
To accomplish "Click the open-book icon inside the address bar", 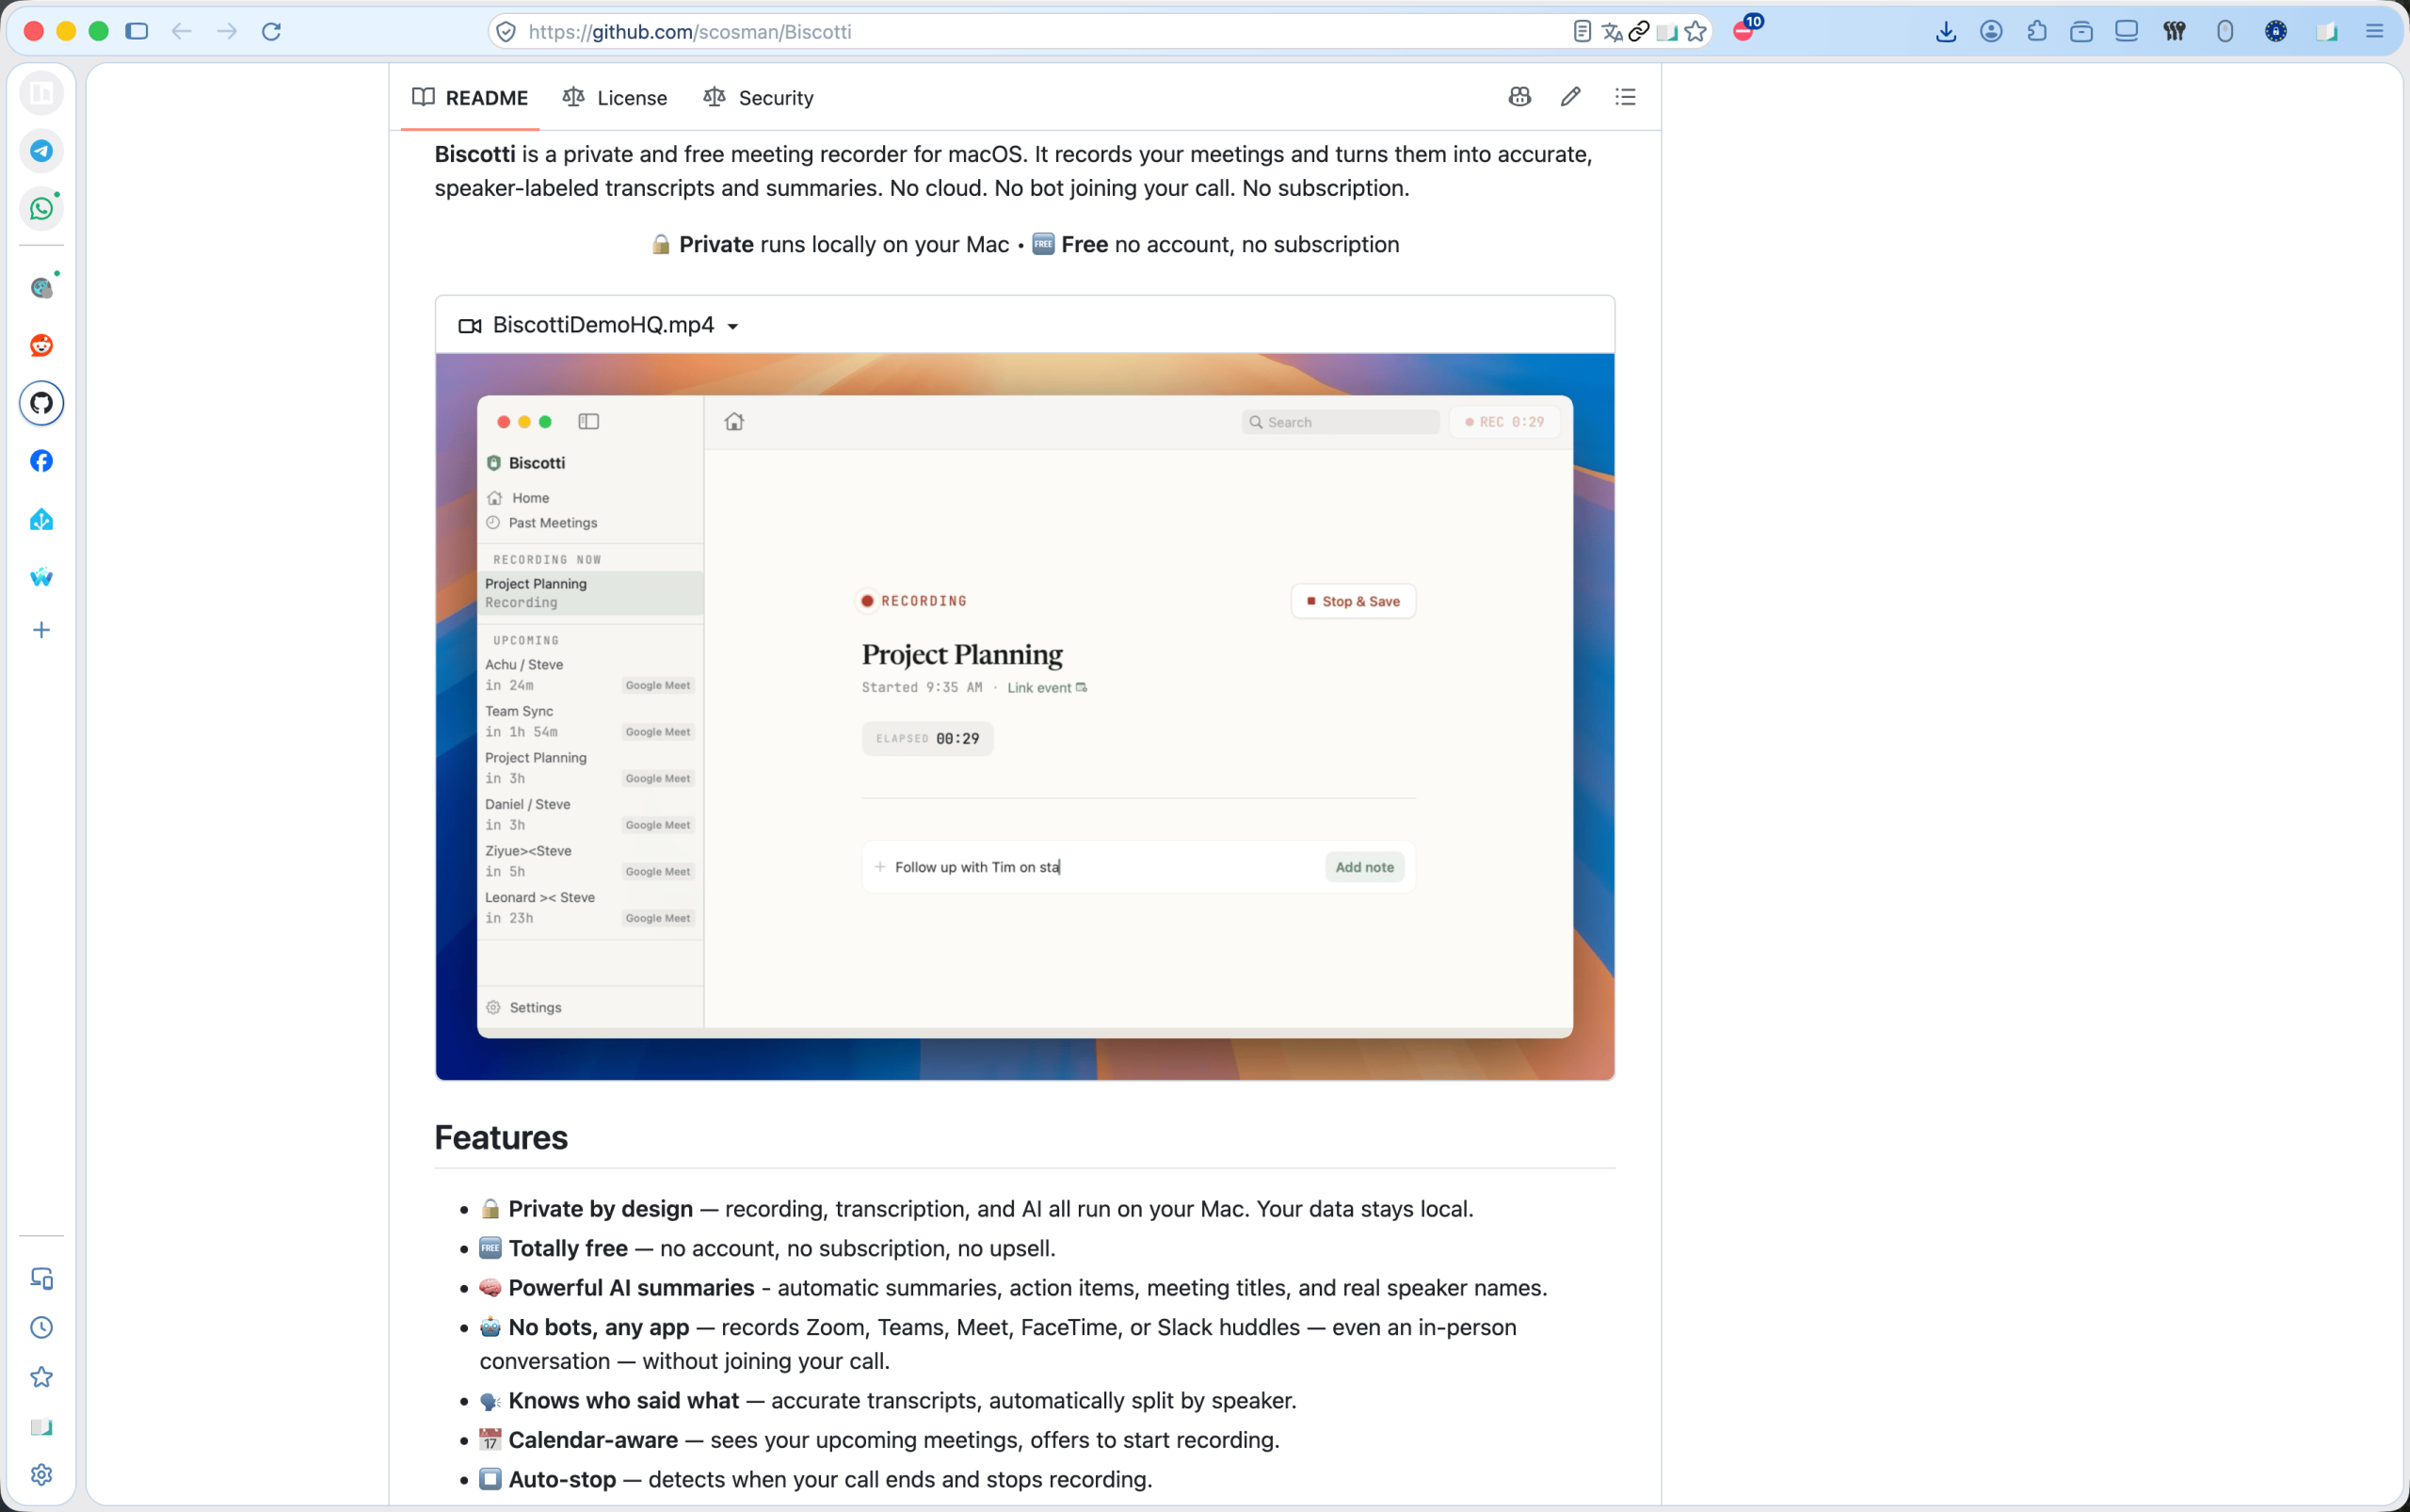I will point(1667,32).
